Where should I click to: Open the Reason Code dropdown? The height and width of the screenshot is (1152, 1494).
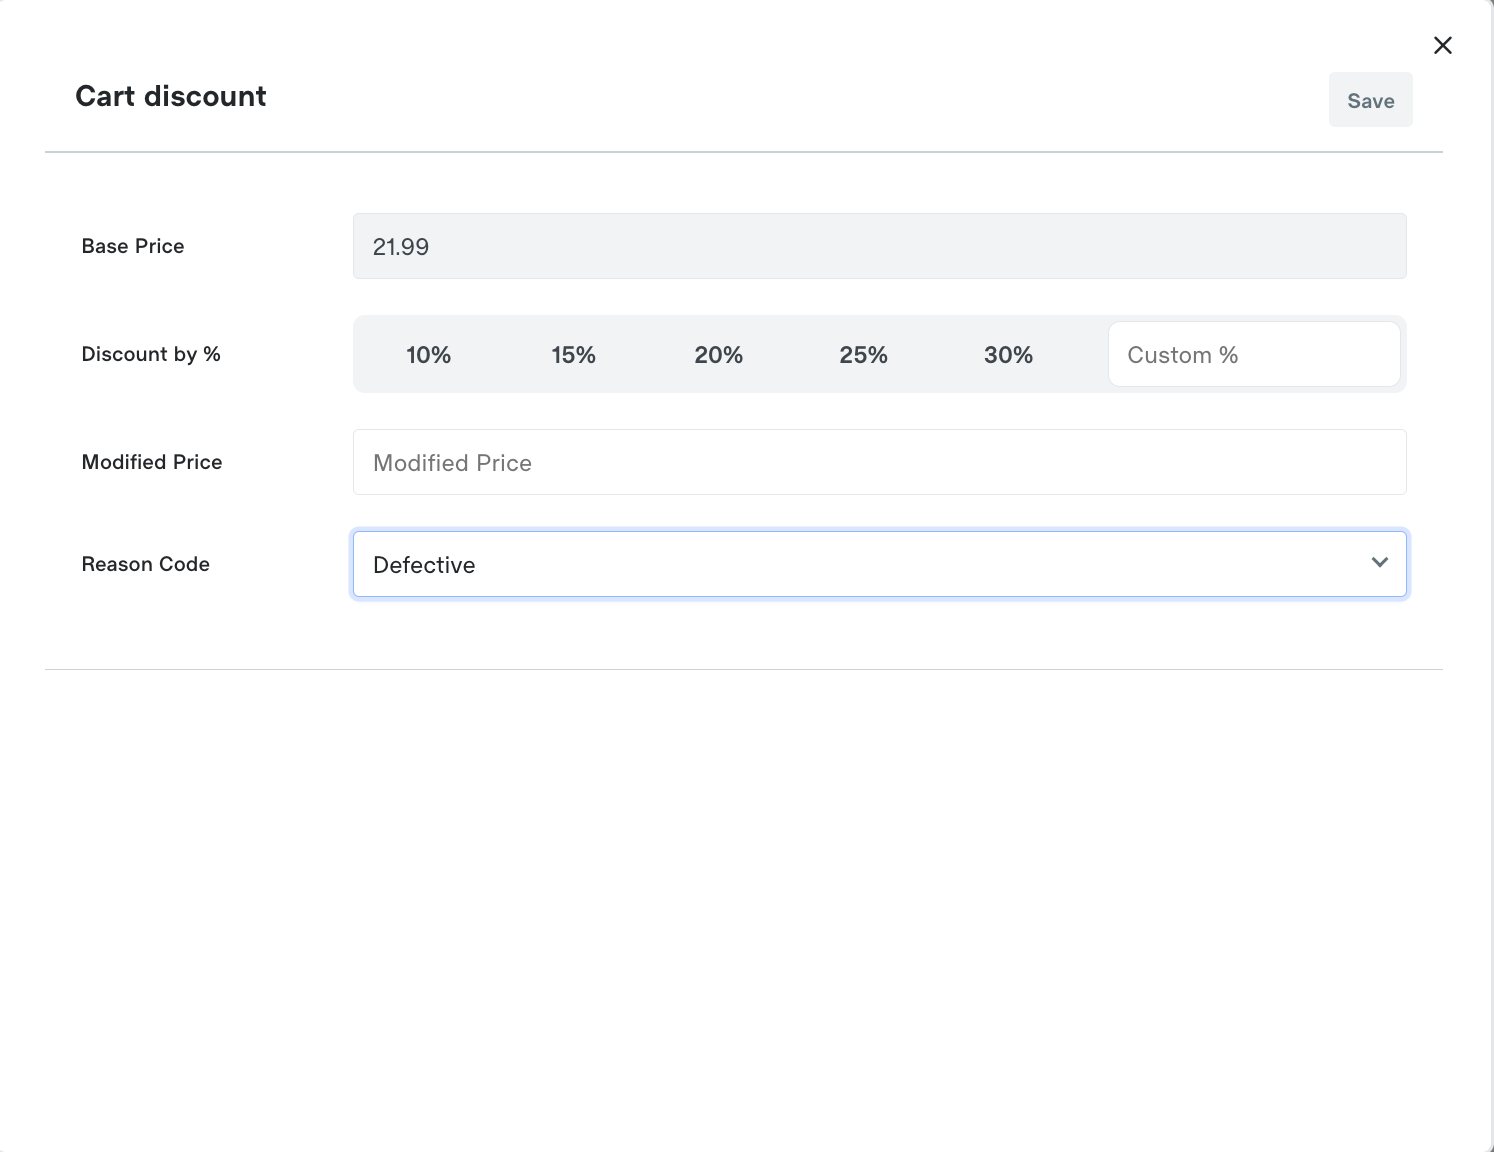(x=879, y=564)
